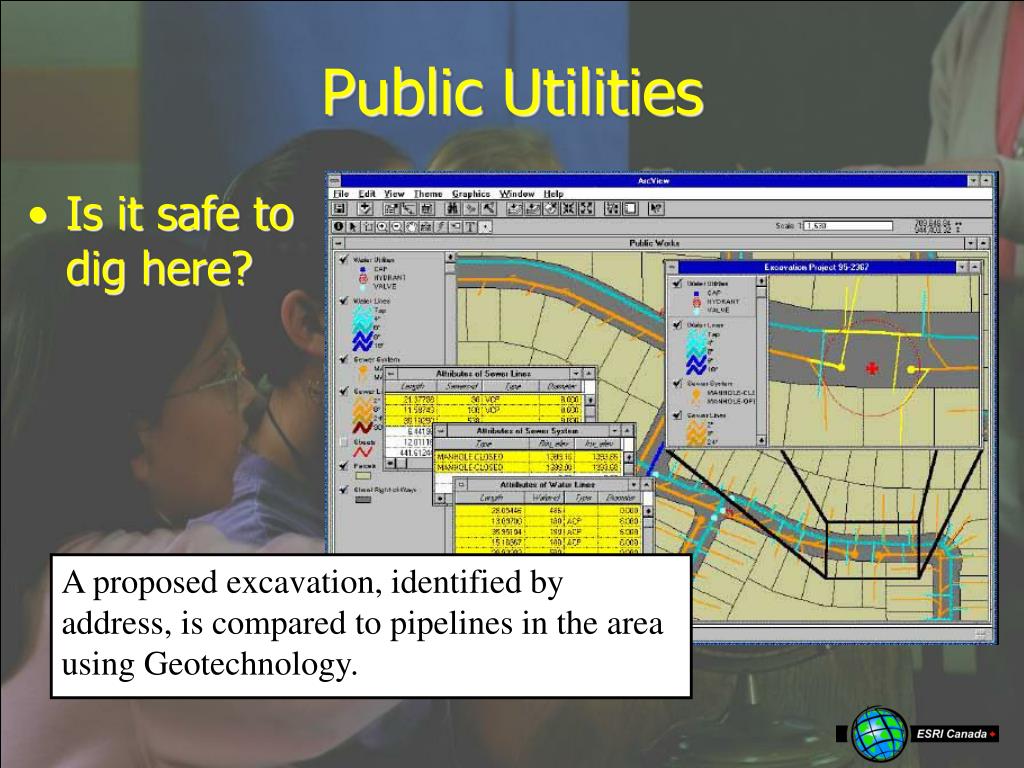Uncheck Water Lines theme in Public Works

(x=344, y=300)
